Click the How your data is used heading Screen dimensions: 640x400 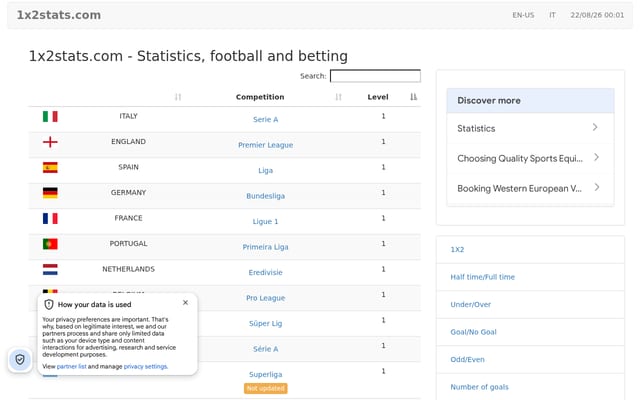coord(94,304)
